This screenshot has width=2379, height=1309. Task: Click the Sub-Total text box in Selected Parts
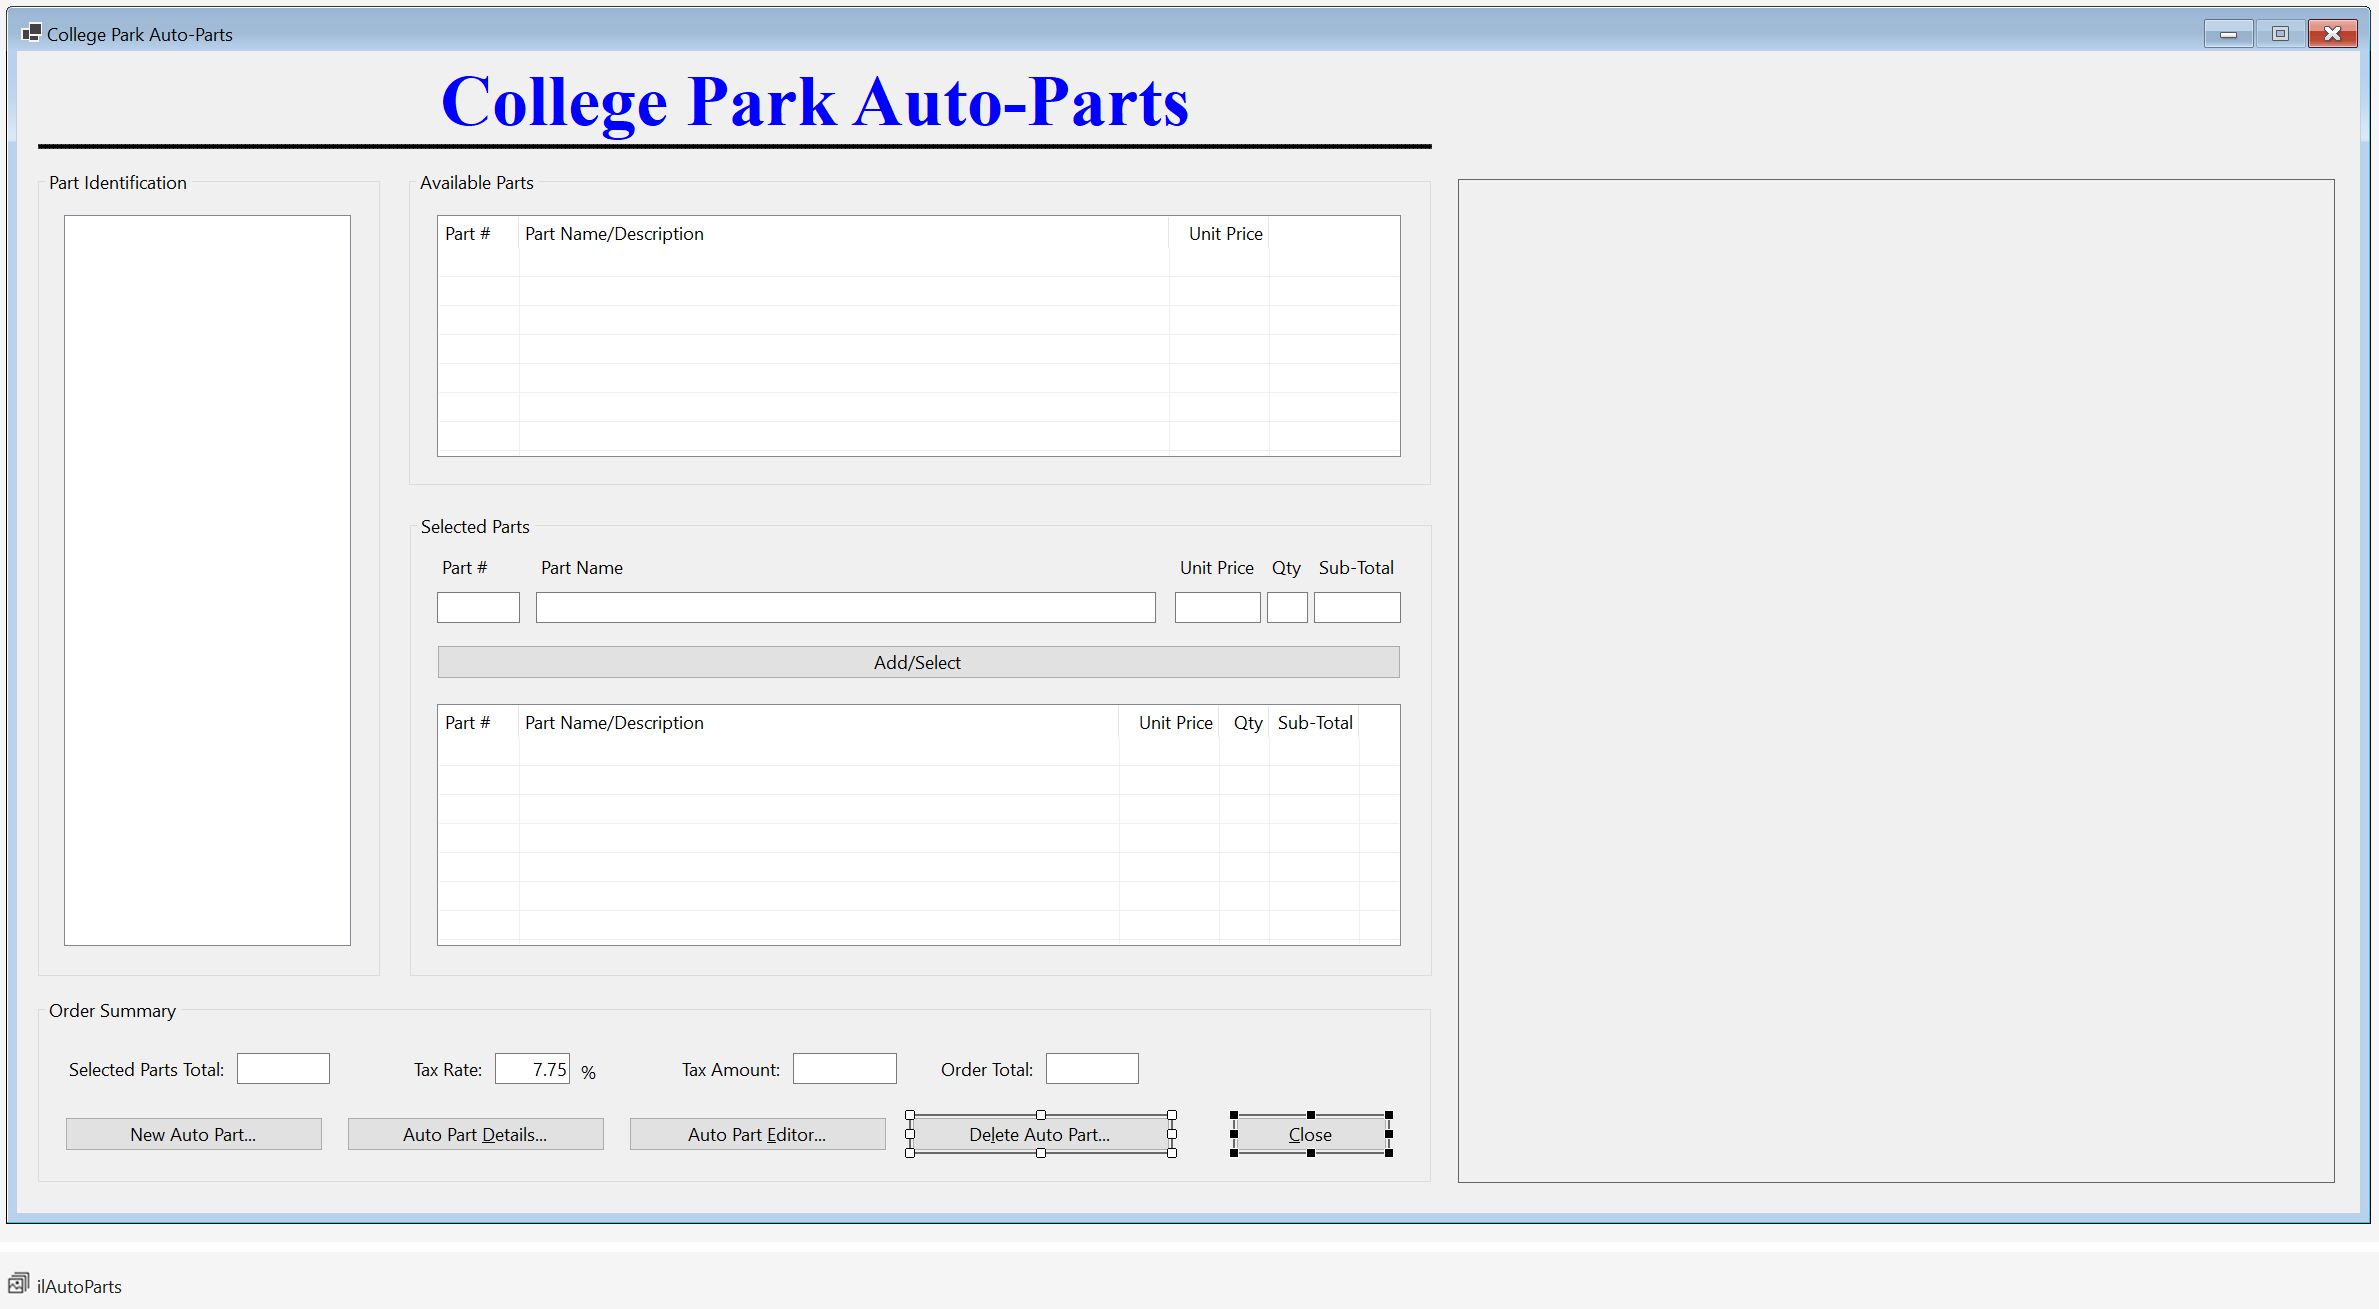point(1356,607)
